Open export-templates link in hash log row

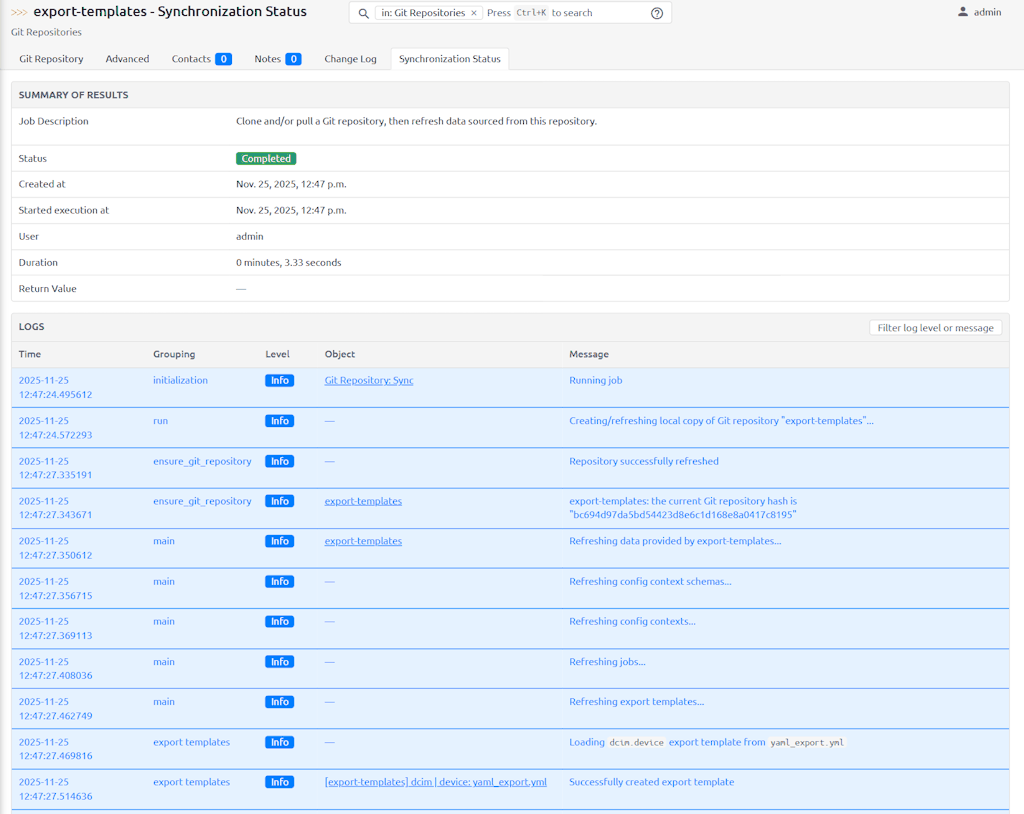click(x=363, y=501)
